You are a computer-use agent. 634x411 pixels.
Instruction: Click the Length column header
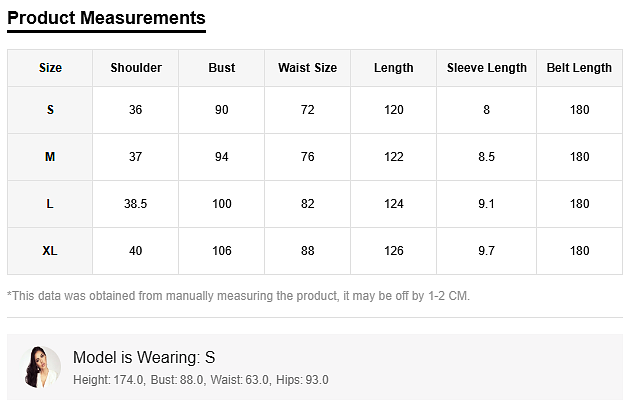coord(394,68)
